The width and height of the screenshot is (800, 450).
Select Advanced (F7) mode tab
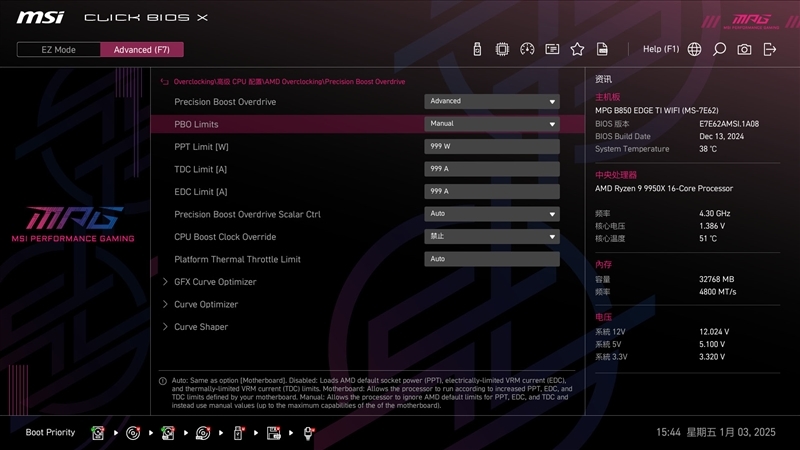point(142,49)
